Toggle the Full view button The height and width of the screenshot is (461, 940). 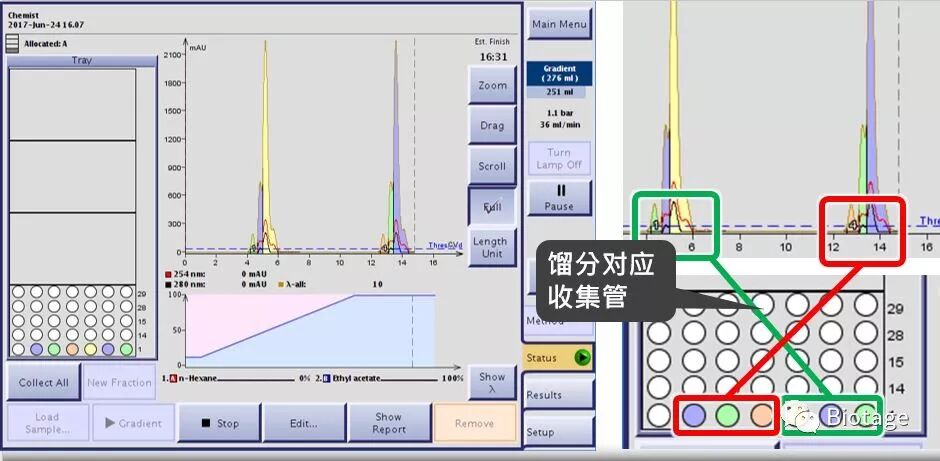click(x=492, y=207)
